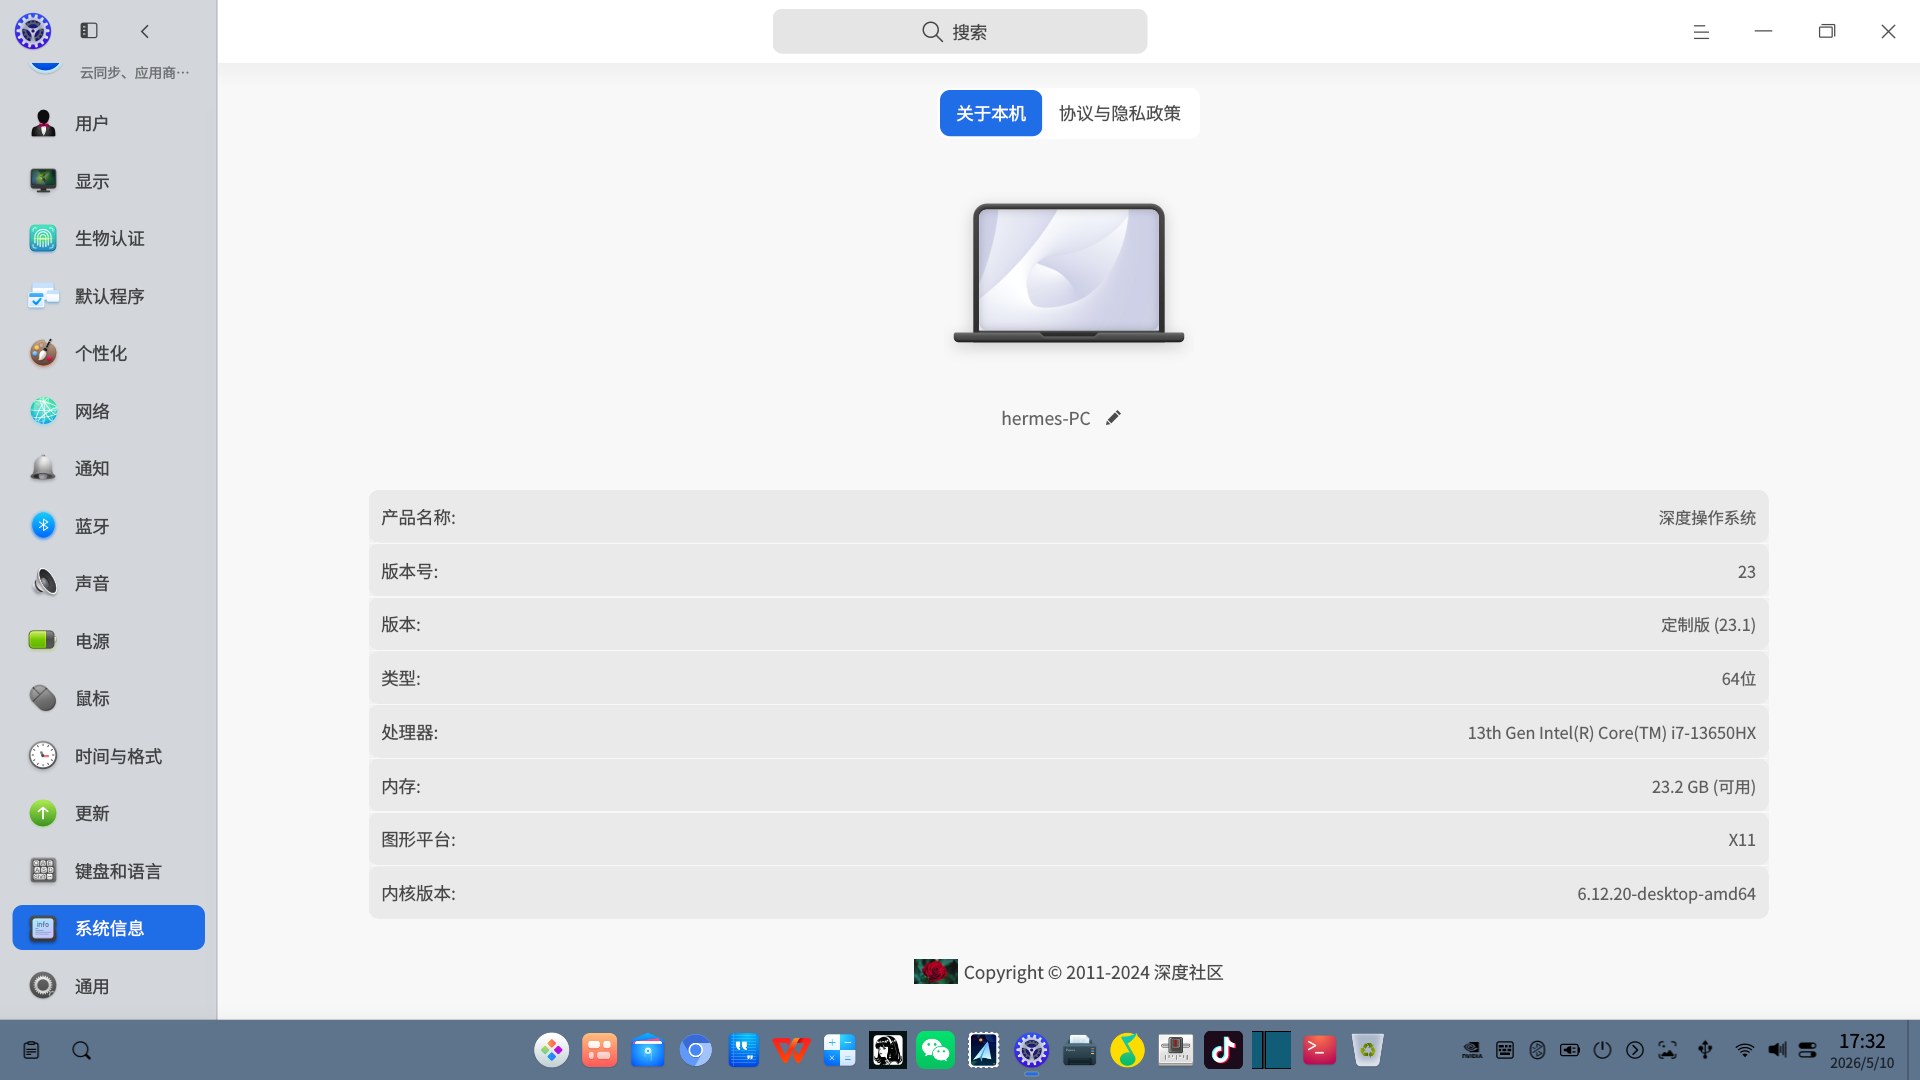This screenshot has width=1920, height=1080.
Task: Select the 类型 64位 row
Action: [x=1068, y=678]
